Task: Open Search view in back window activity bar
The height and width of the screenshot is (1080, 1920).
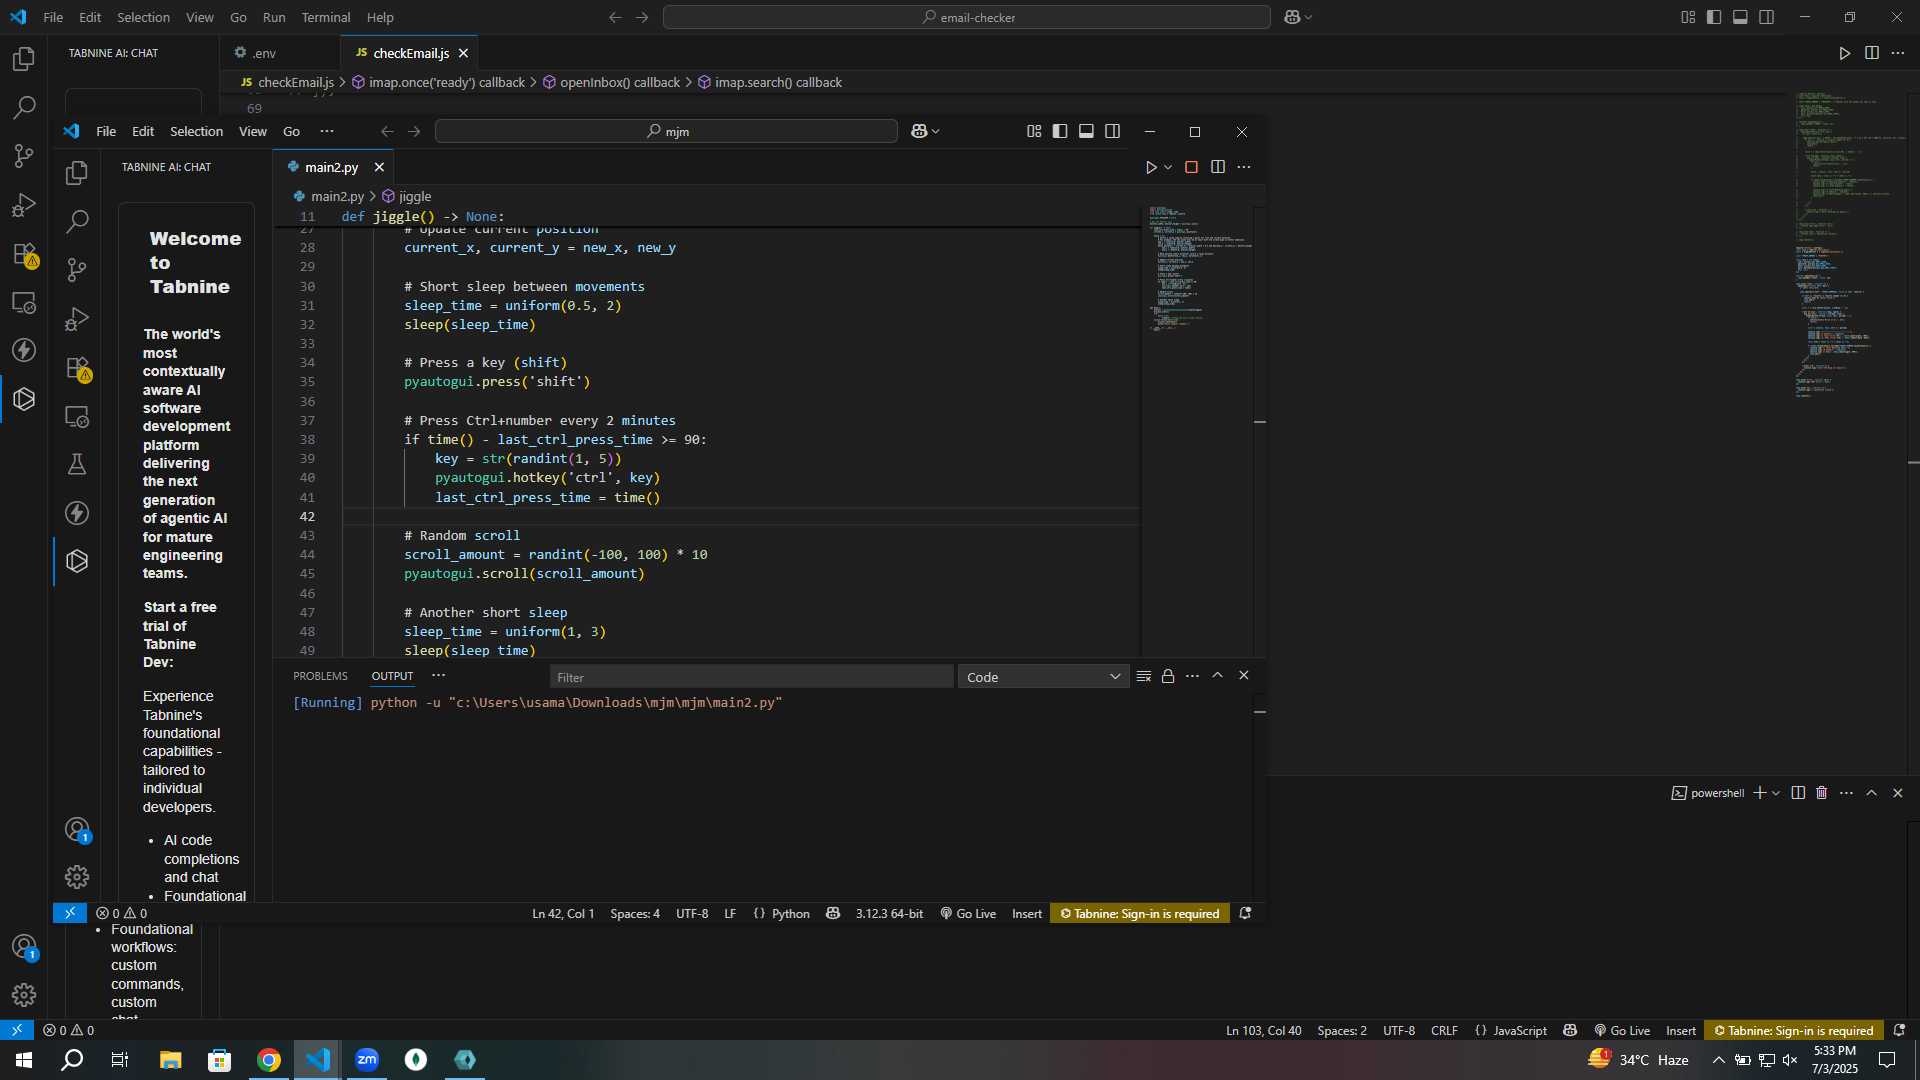Action: click(24, 107)
